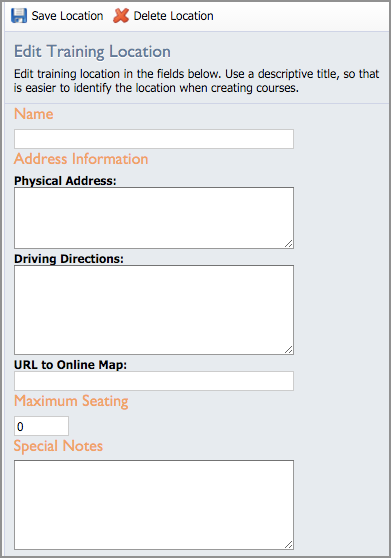Click the Delete Location text button
This screenshot has height=558, width=391.
coord(174,16)
